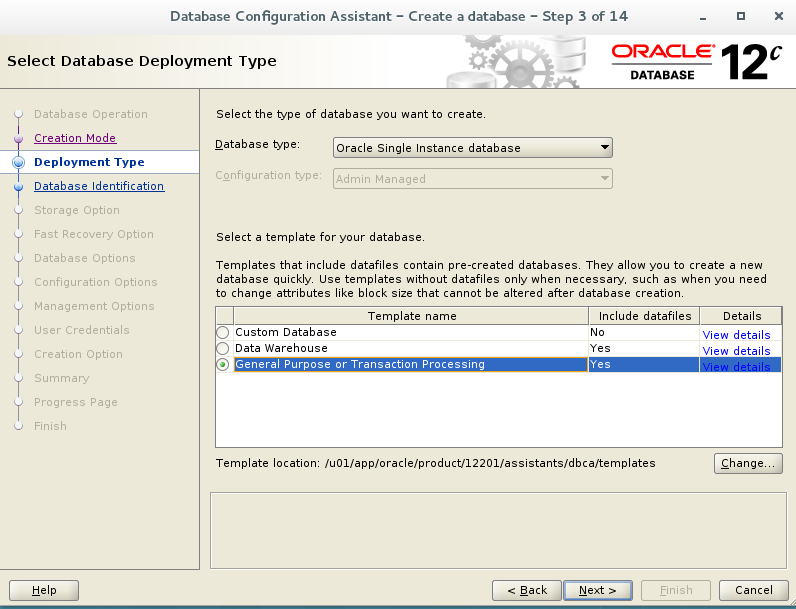Viewport: 796px width, 609px height.
Task: Maximize the Database Configuration Assistant window
Action: [741, 16]
